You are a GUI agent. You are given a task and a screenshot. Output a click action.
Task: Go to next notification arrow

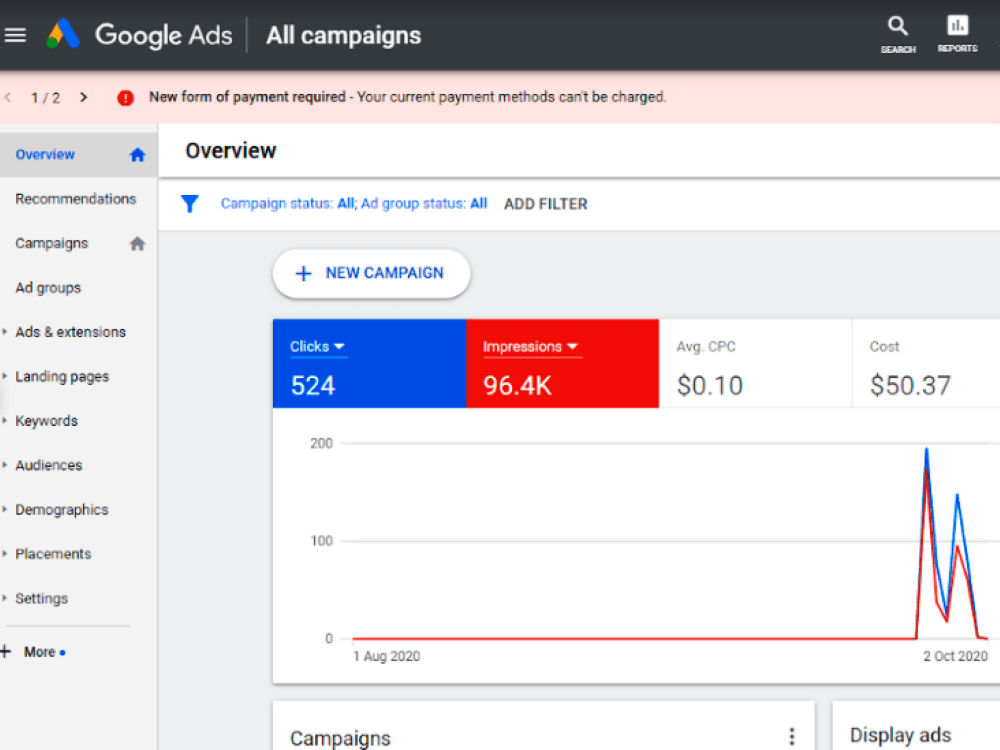coord(84,97)
